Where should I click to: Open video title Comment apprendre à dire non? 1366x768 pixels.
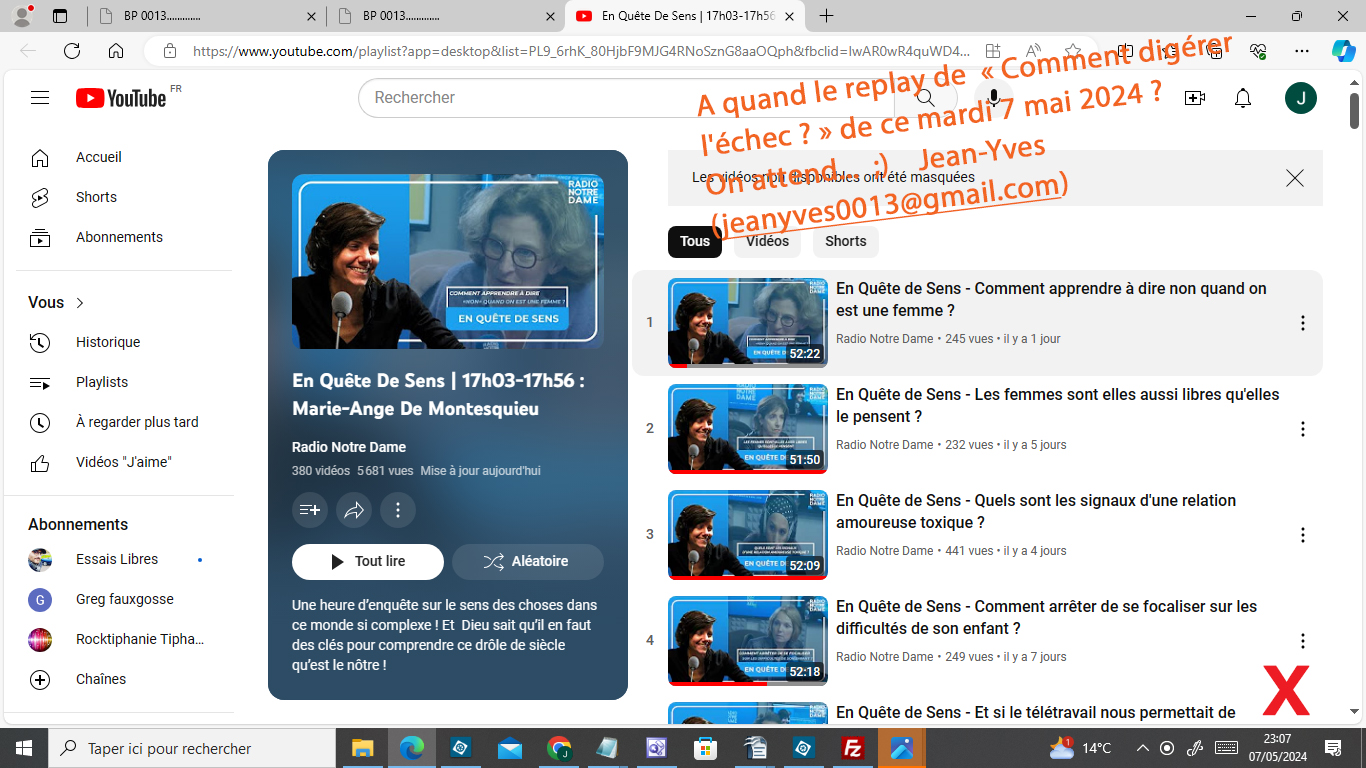(x=1051, y=299)
